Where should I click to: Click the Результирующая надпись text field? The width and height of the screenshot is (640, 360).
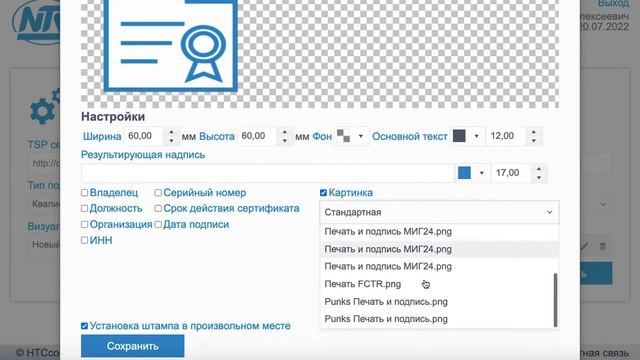[x=267, y=173]
